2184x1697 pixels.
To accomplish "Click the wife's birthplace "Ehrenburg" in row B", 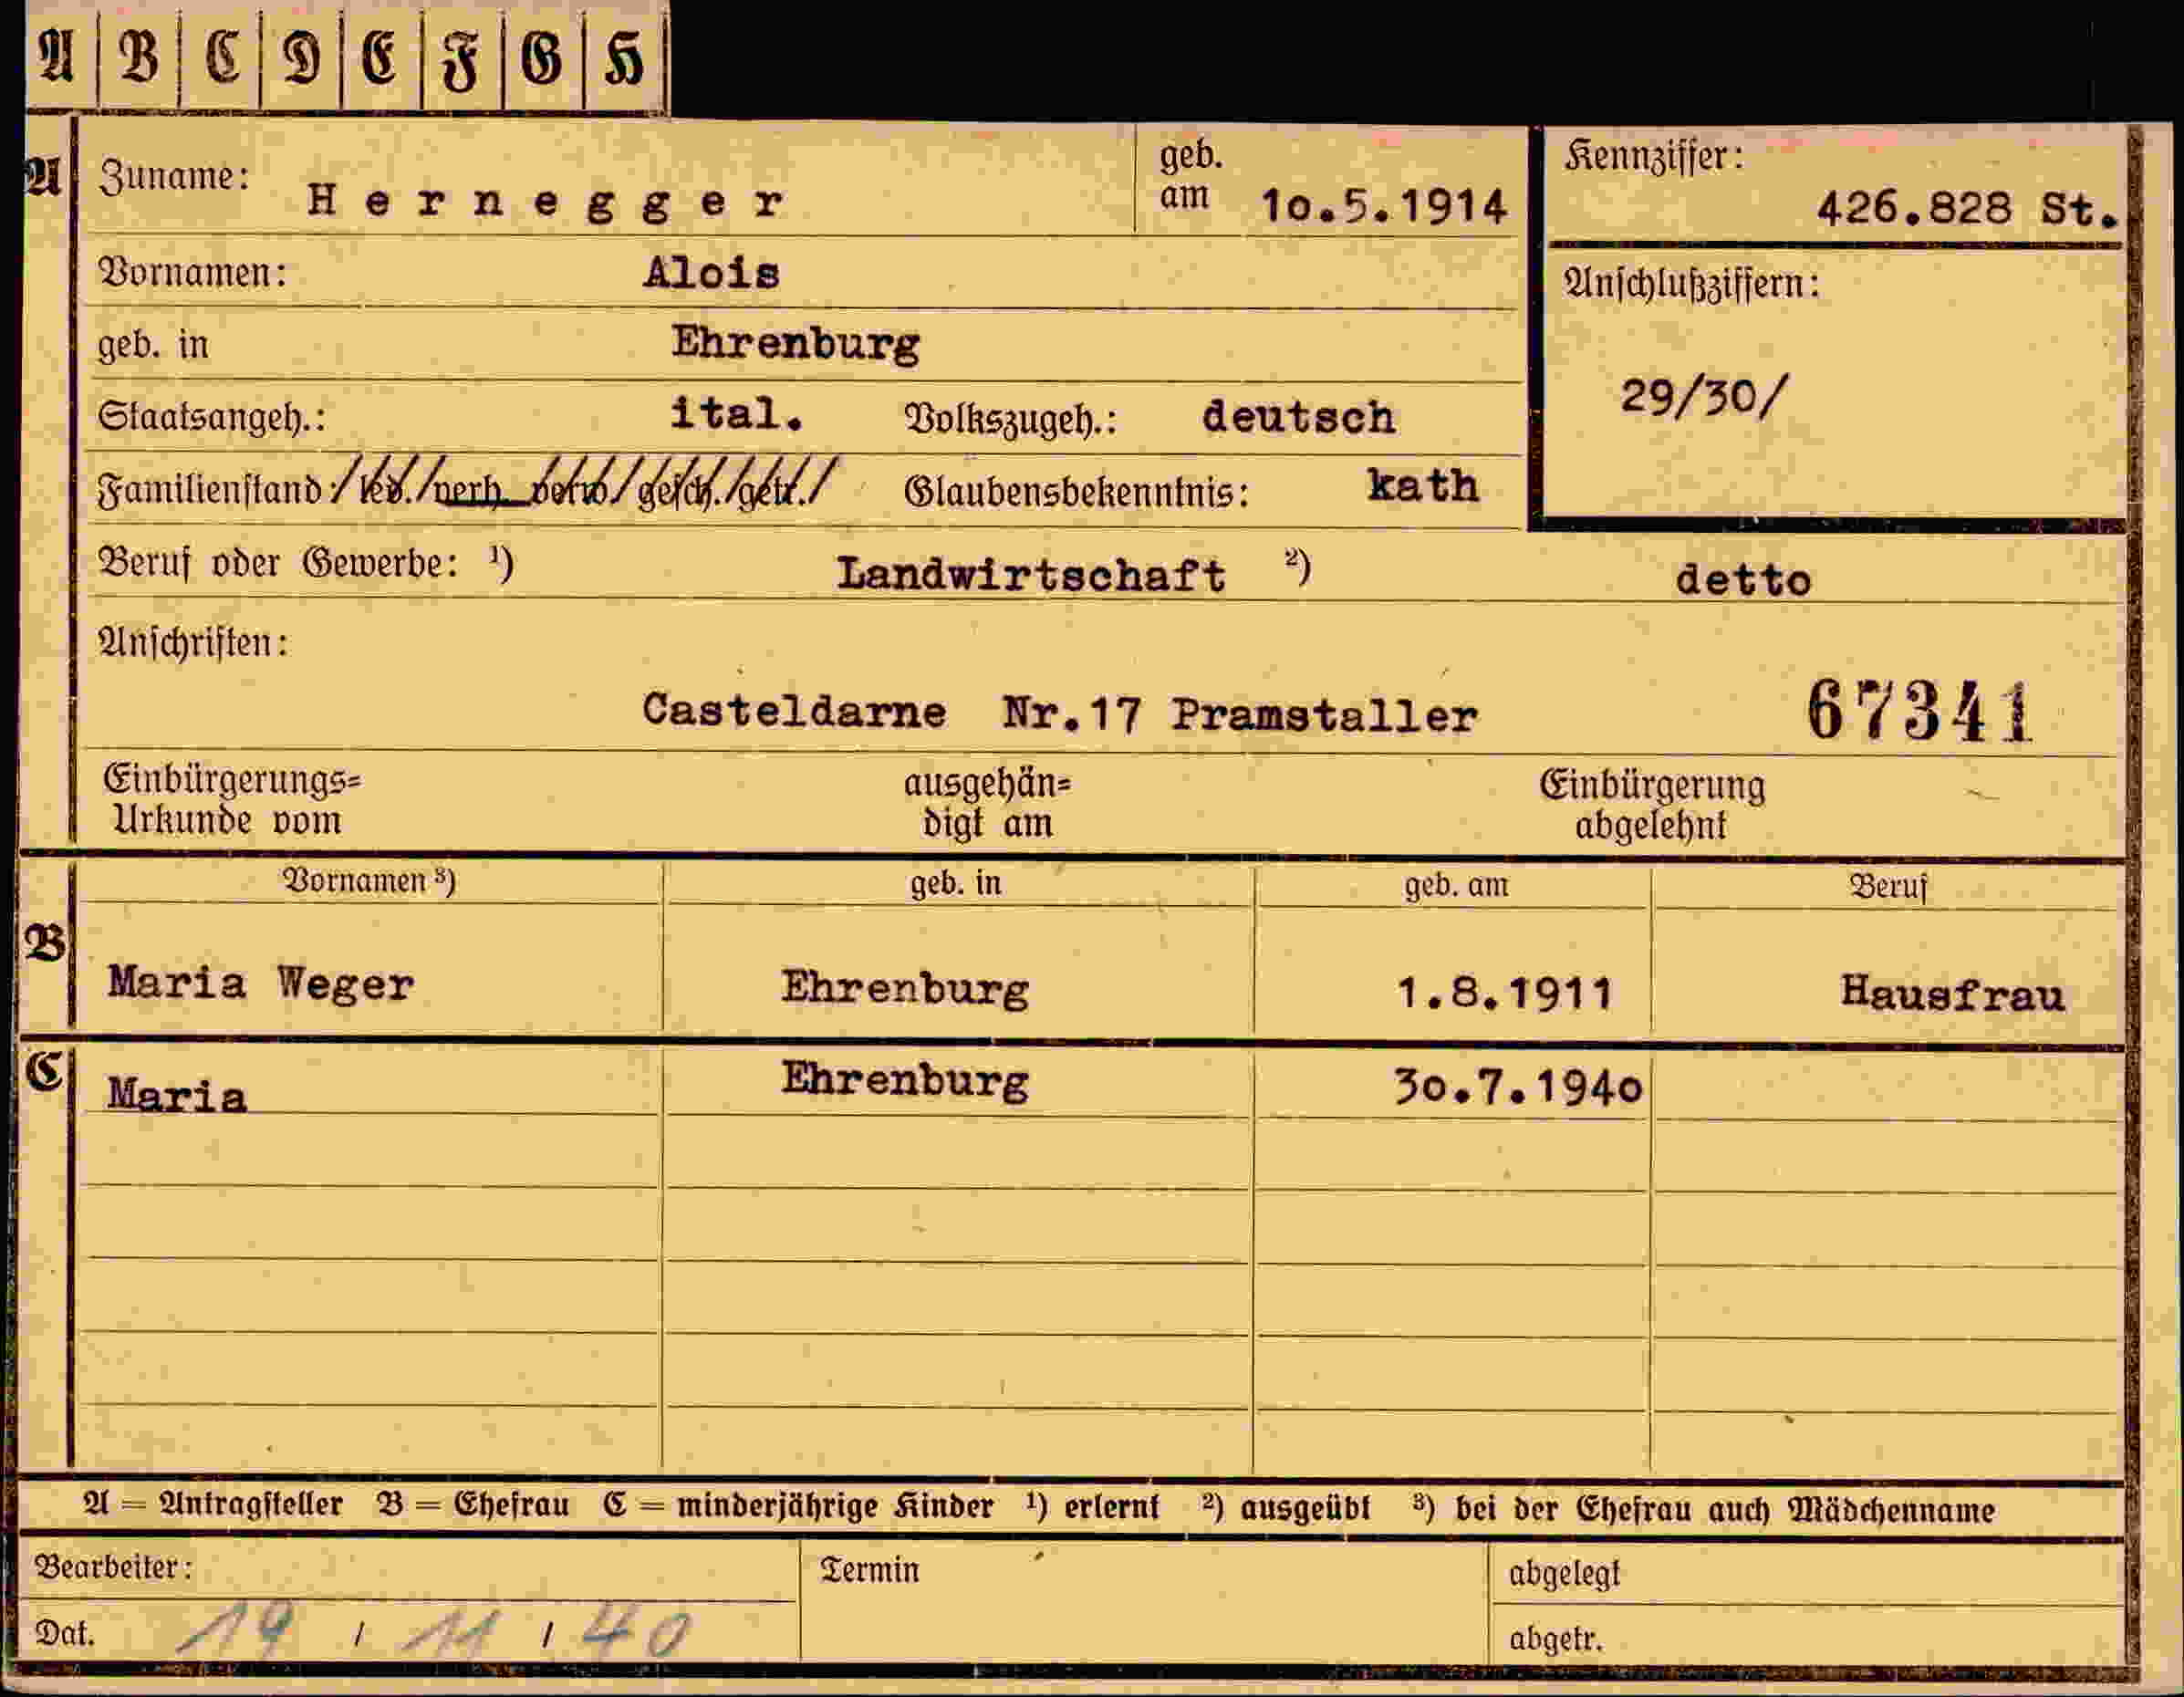I will (x=905, y=989).
